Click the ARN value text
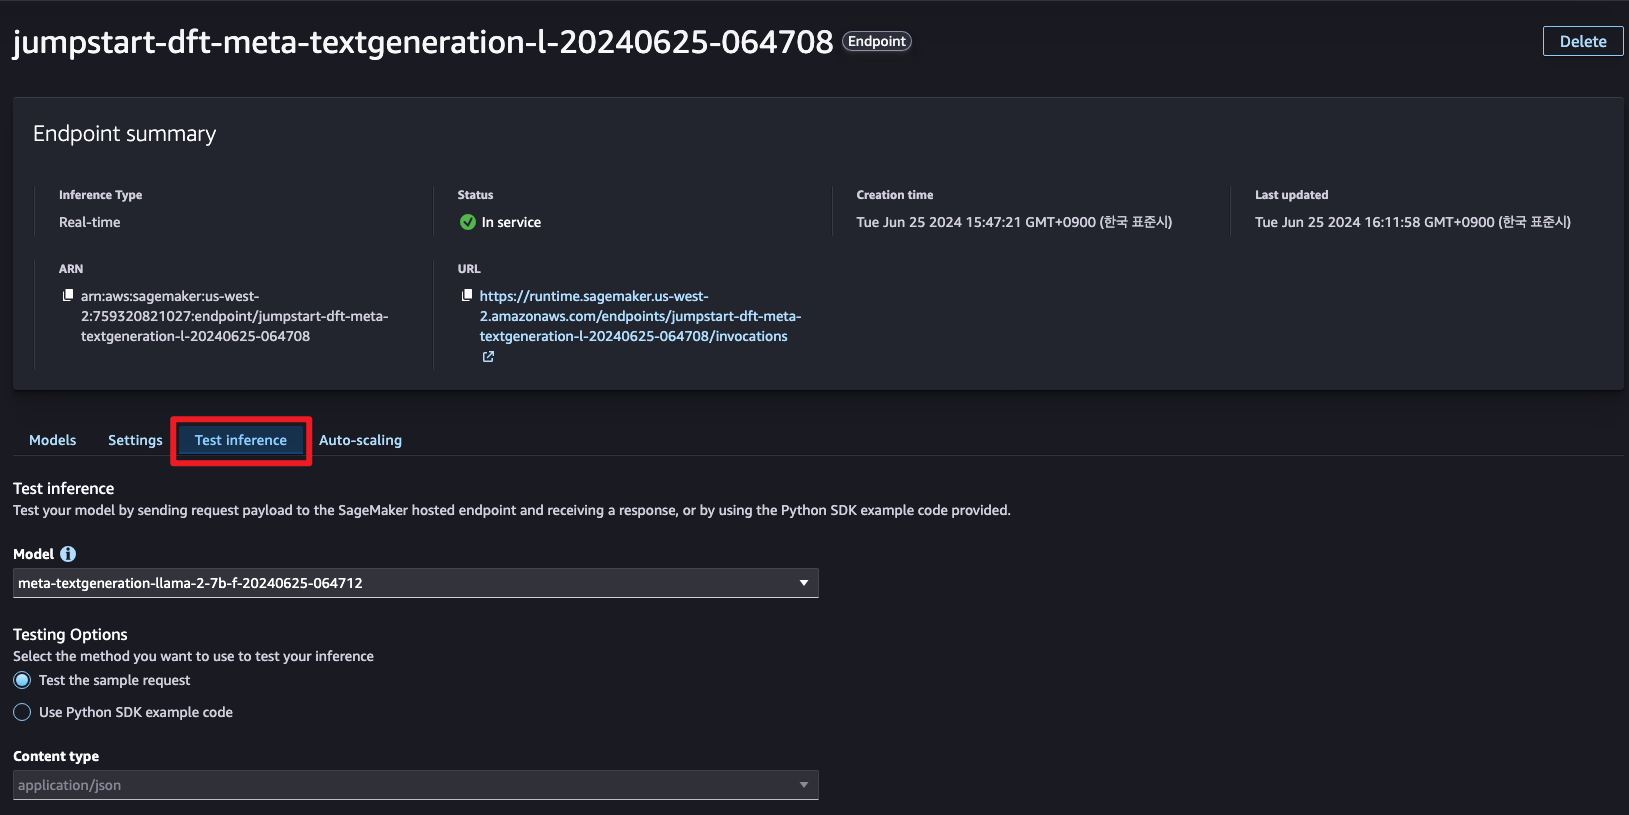Screen dimensions: 1629x815 tap(234, 316)
